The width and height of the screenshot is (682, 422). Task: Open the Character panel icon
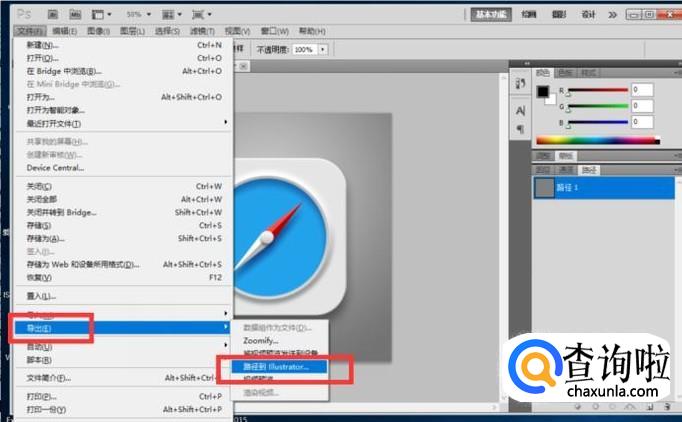(520, 111)
